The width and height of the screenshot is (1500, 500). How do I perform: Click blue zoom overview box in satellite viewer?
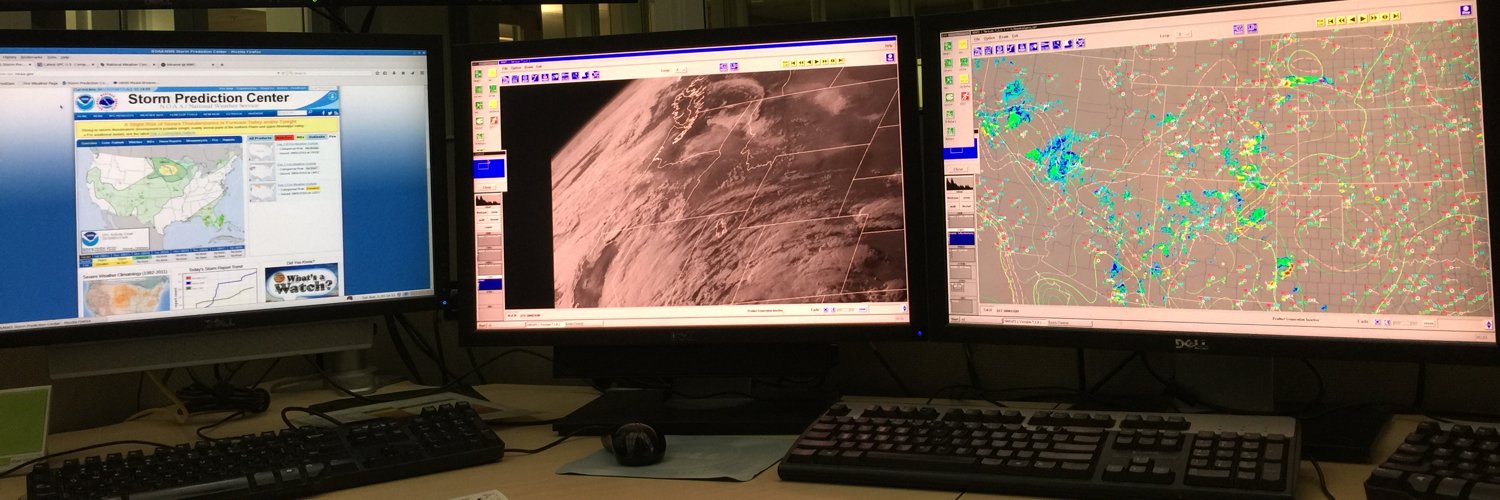coord(489,168)
